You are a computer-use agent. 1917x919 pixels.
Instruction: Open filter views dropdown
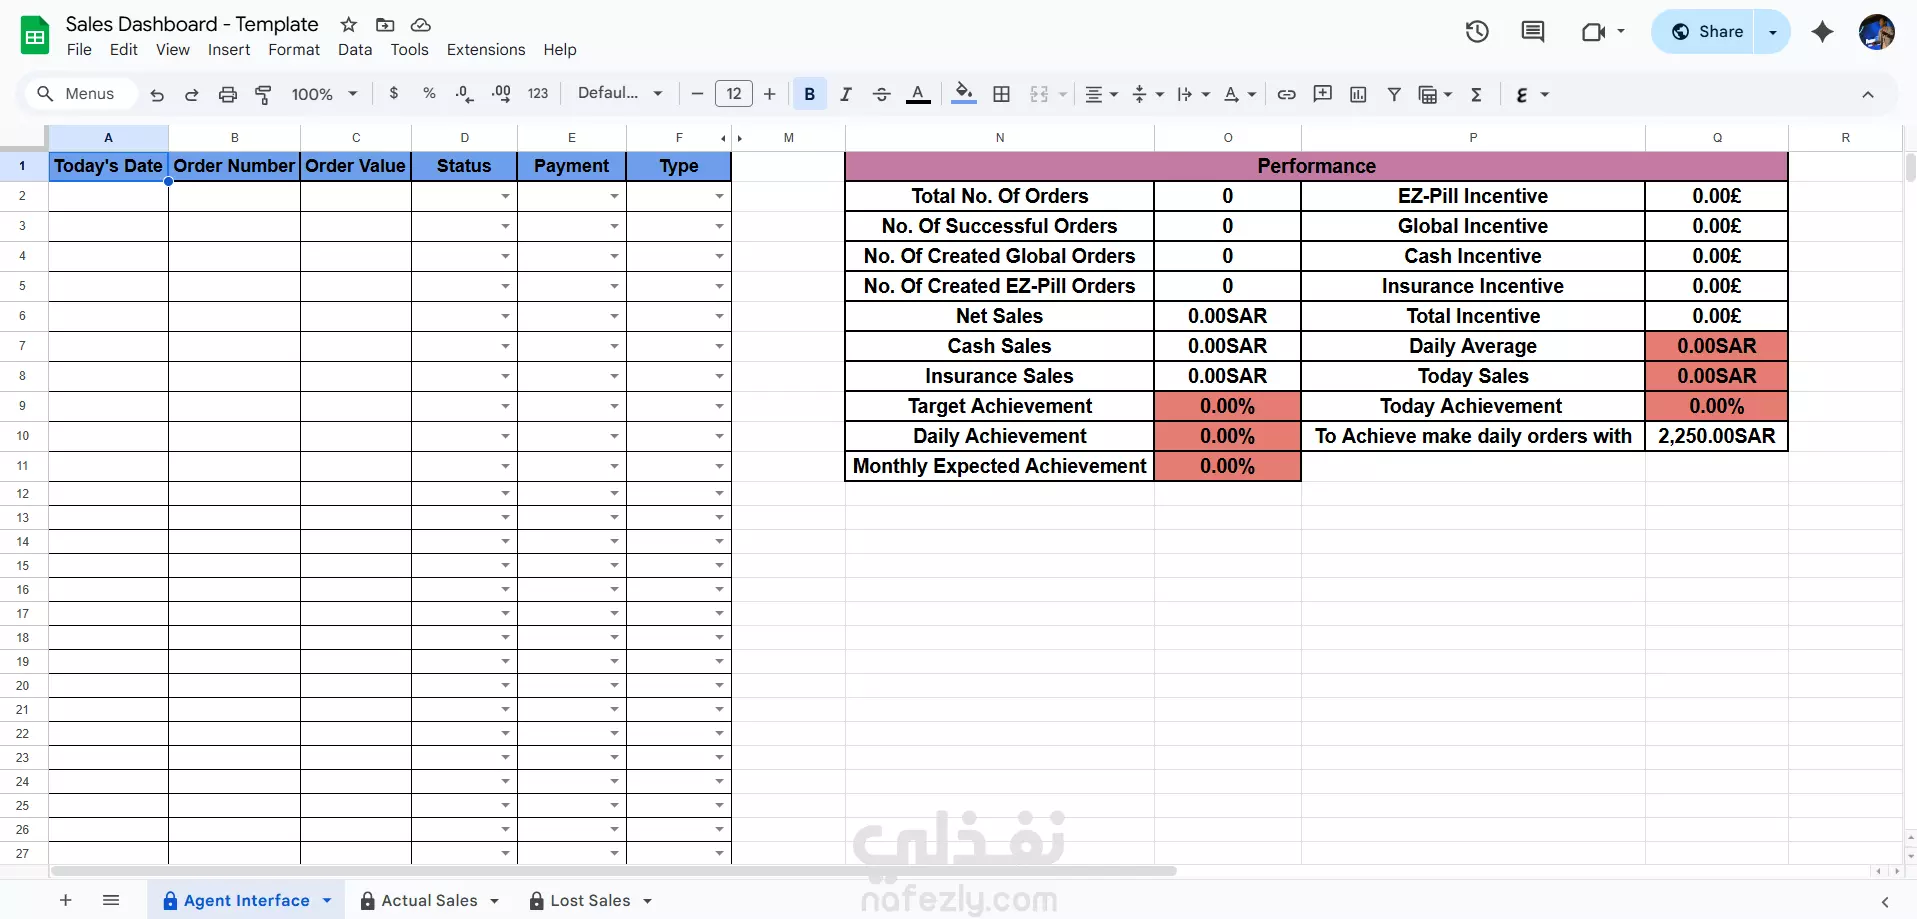1435,94
